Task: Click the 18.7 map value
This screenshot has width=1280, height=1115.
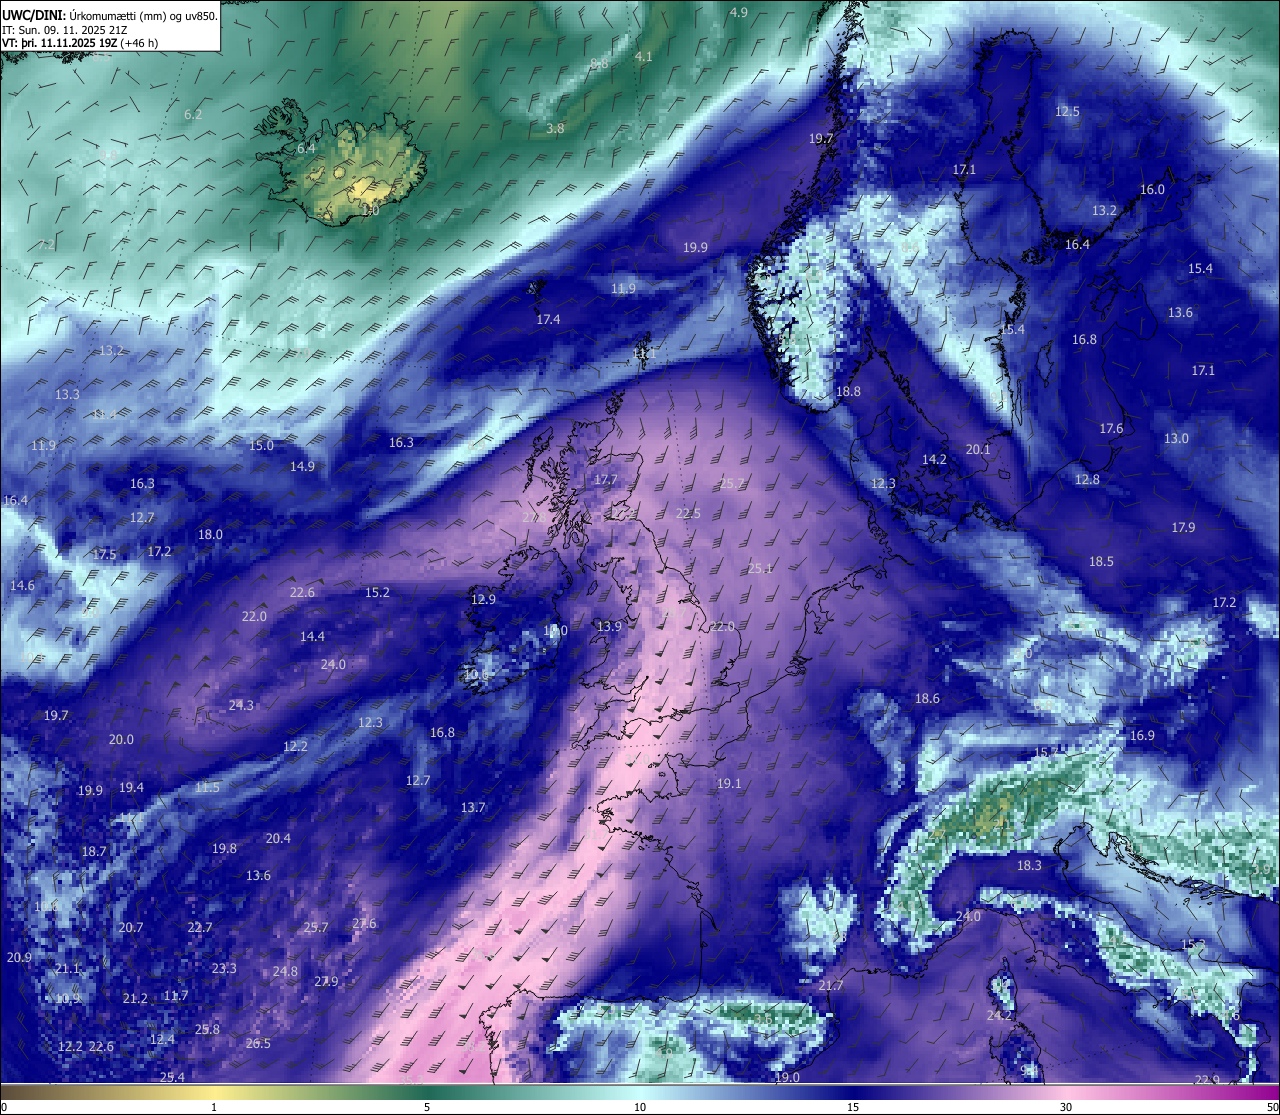Action: click(94, 852)
